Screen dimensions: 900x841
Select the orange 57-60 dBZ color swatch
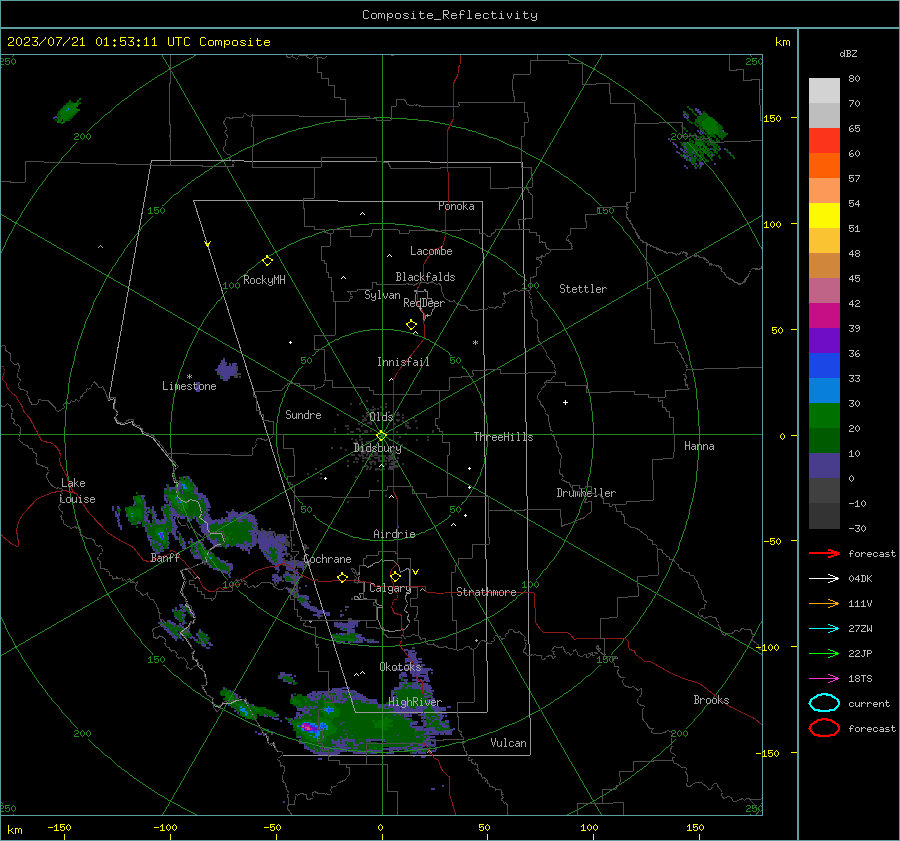click(x=824, y=166)
